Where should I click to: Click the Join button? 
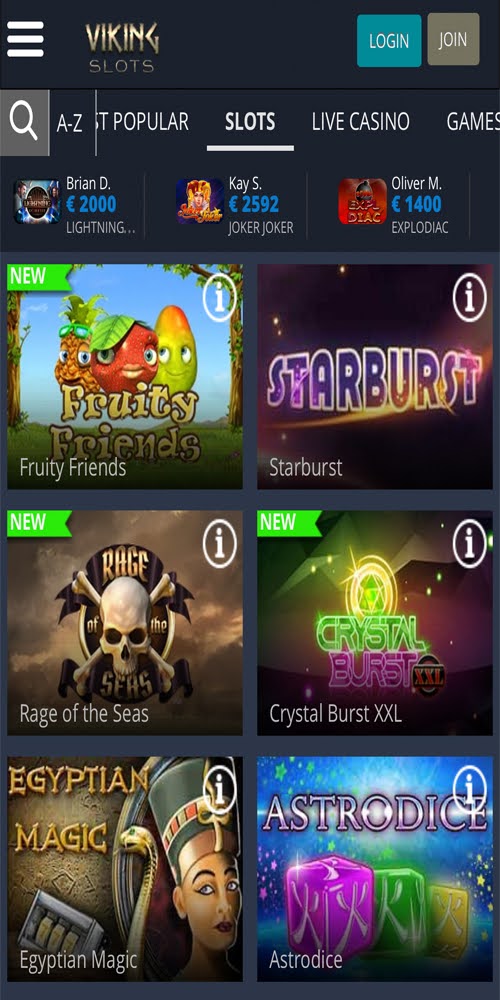pos(453,40)
